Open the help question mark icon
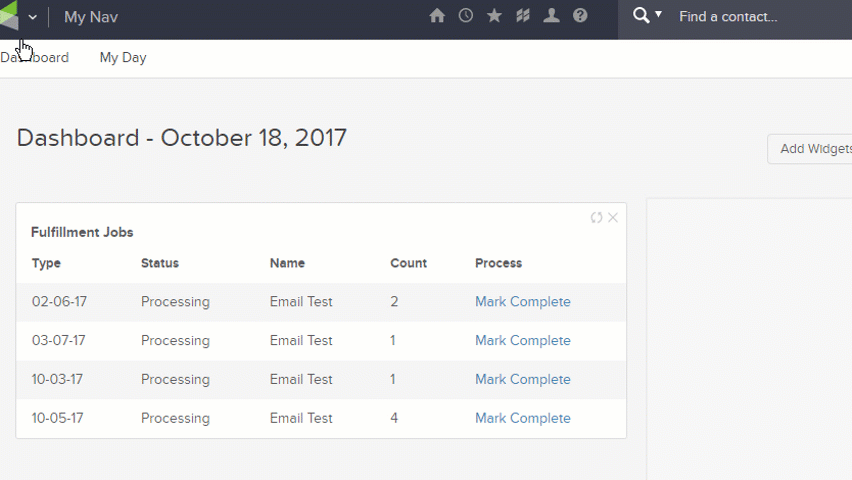852x480 pixels. [x=580, y=16]
